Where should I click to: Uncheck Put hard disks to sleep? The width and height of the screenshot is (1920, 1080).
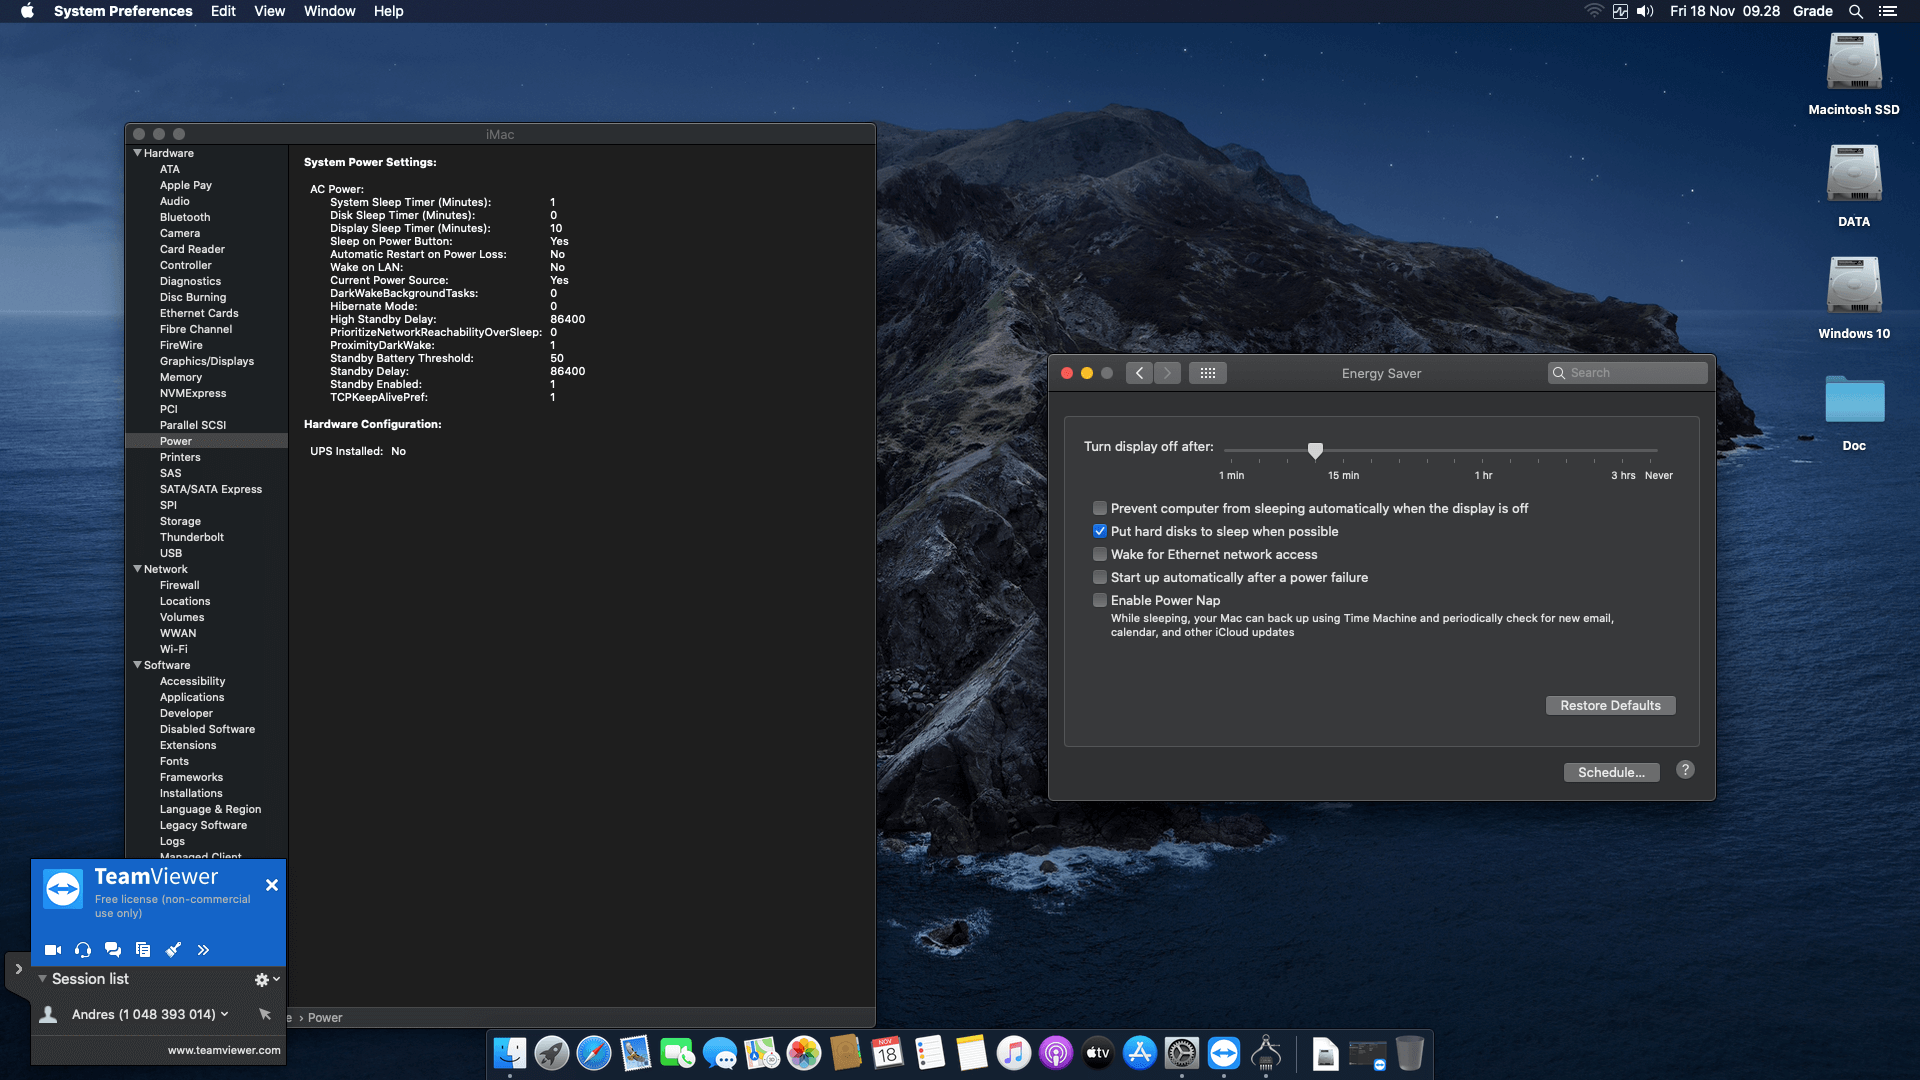[x=1100, y=531]
